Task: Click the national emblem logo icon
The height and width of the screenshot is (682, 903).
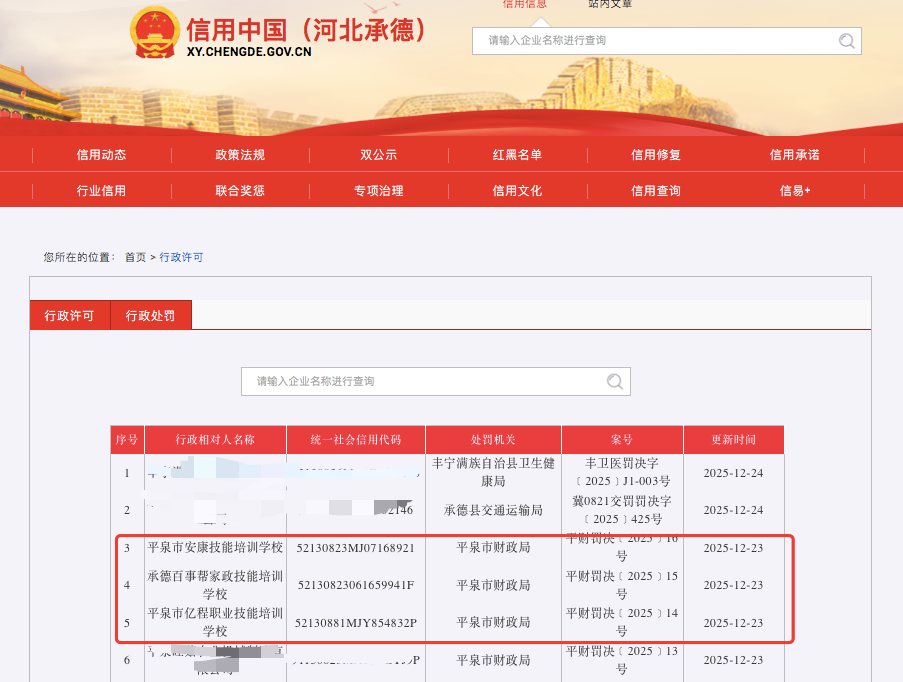Action: click(x=154, y=32)
